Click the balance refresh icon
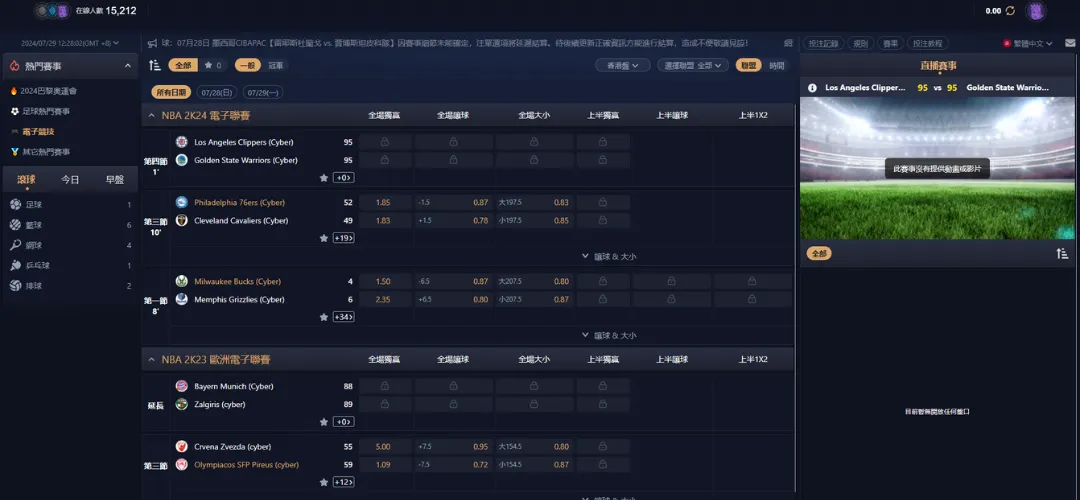 (1010, 11)
